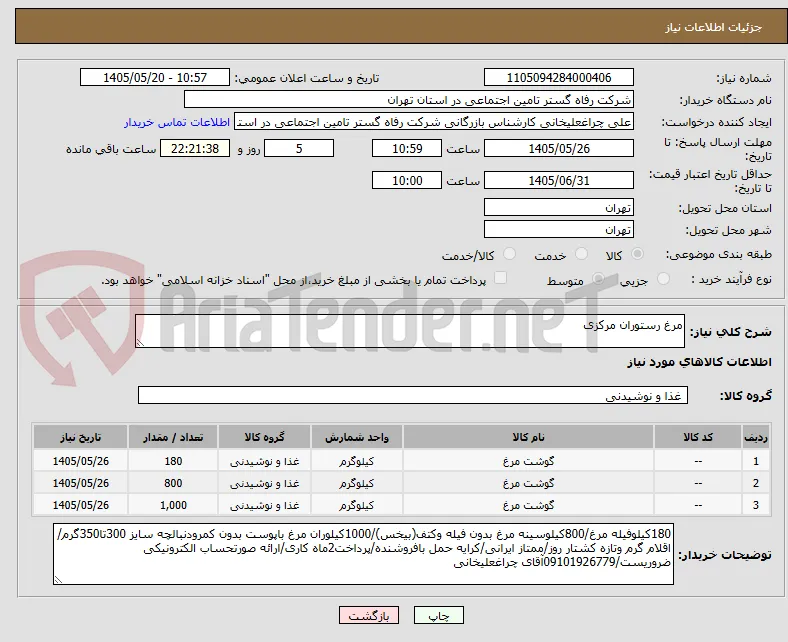Click the ردیف column header
The height and width of the screenshot is (642, 788).
tap(755, 437)
